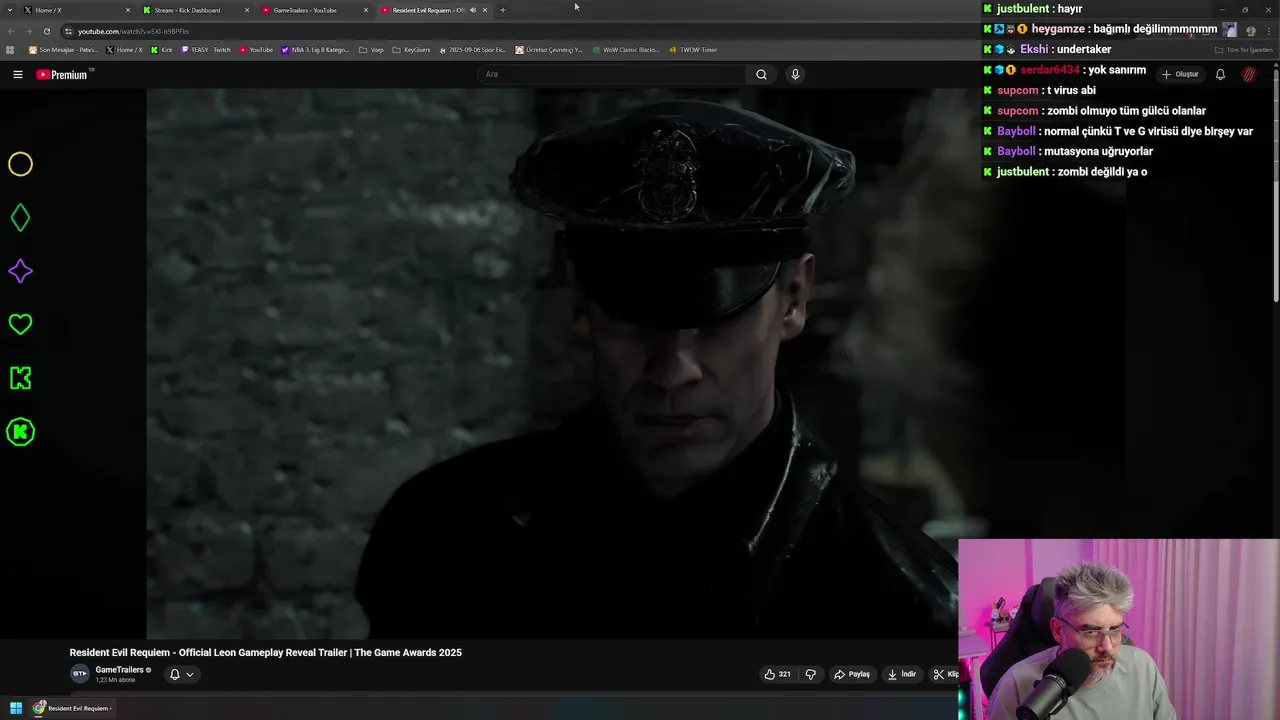
Task: Open Chrome taskbar item Resident Evil Requiem
Action: pos(72,708)
